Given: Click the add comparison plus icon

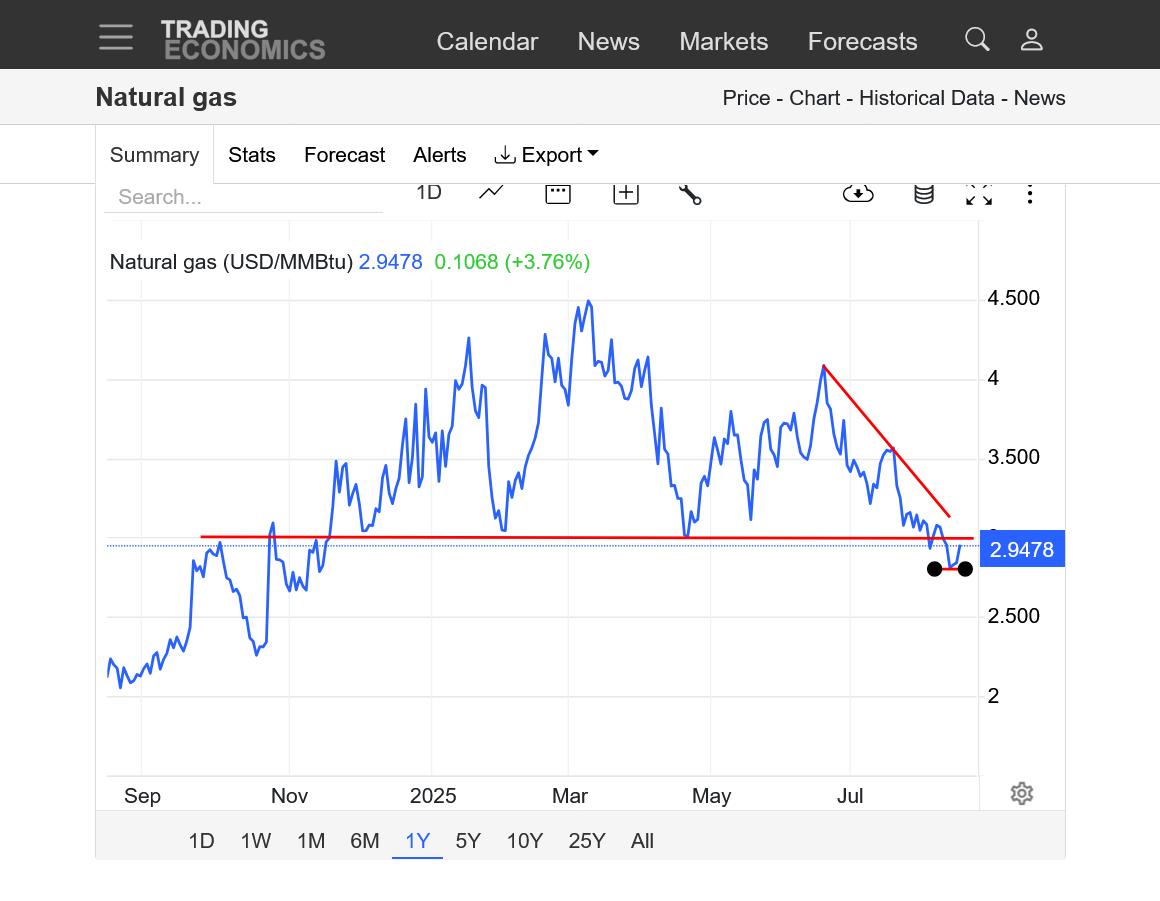Looking at the screenshot, I should (626, 193).
